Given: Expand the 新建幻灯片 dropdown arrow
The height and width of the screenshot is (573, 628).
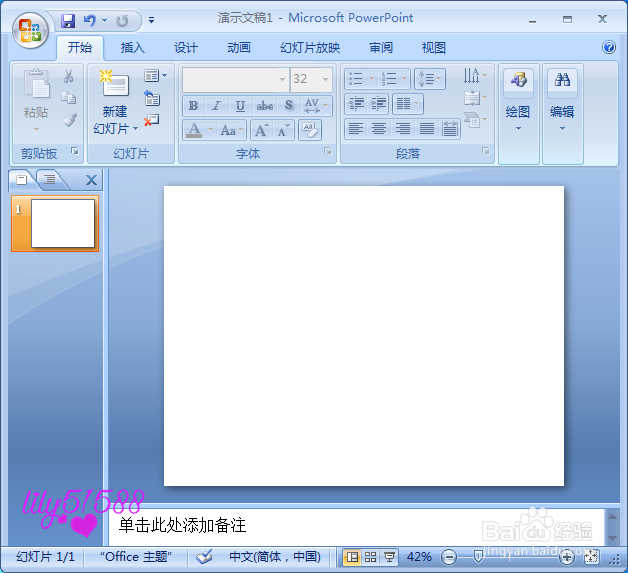Looking at the screenshot, I should tap(135, 129).
